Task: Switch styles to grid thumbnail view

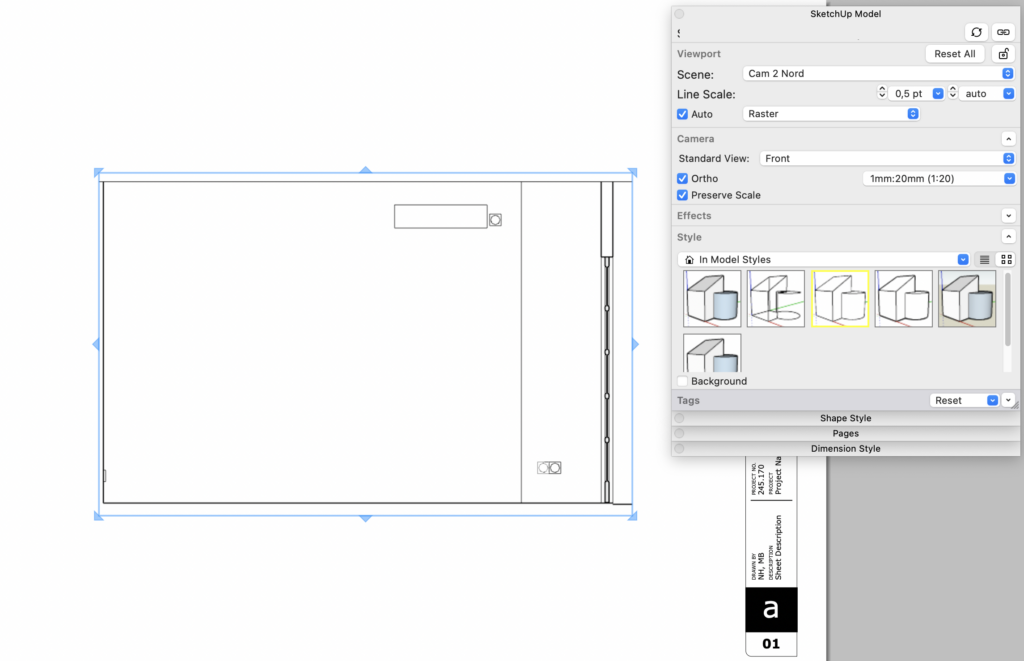Action: 1006,259
